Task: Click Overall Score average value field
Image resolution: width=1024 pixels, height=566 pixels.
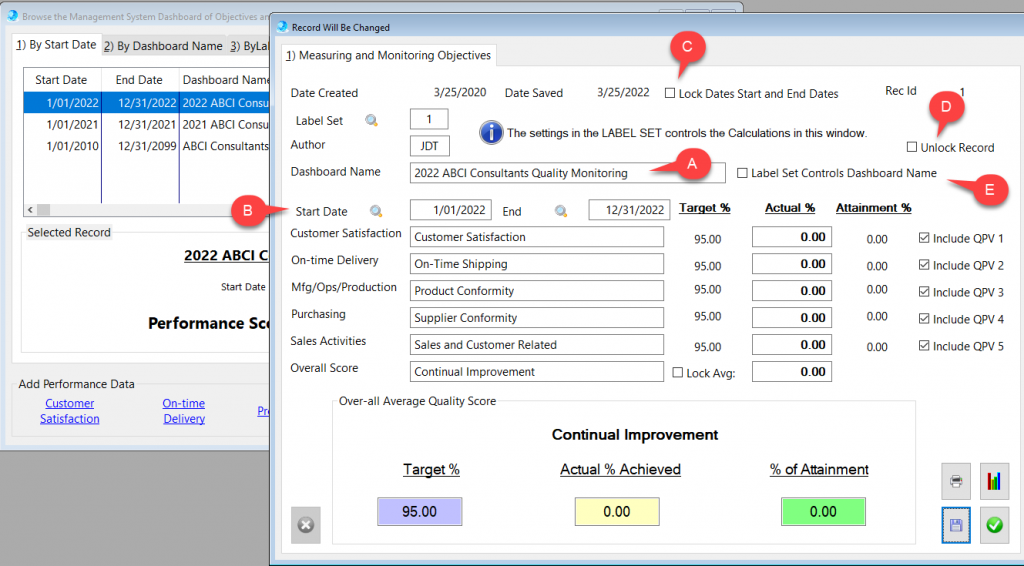Action: click(792, 371)
